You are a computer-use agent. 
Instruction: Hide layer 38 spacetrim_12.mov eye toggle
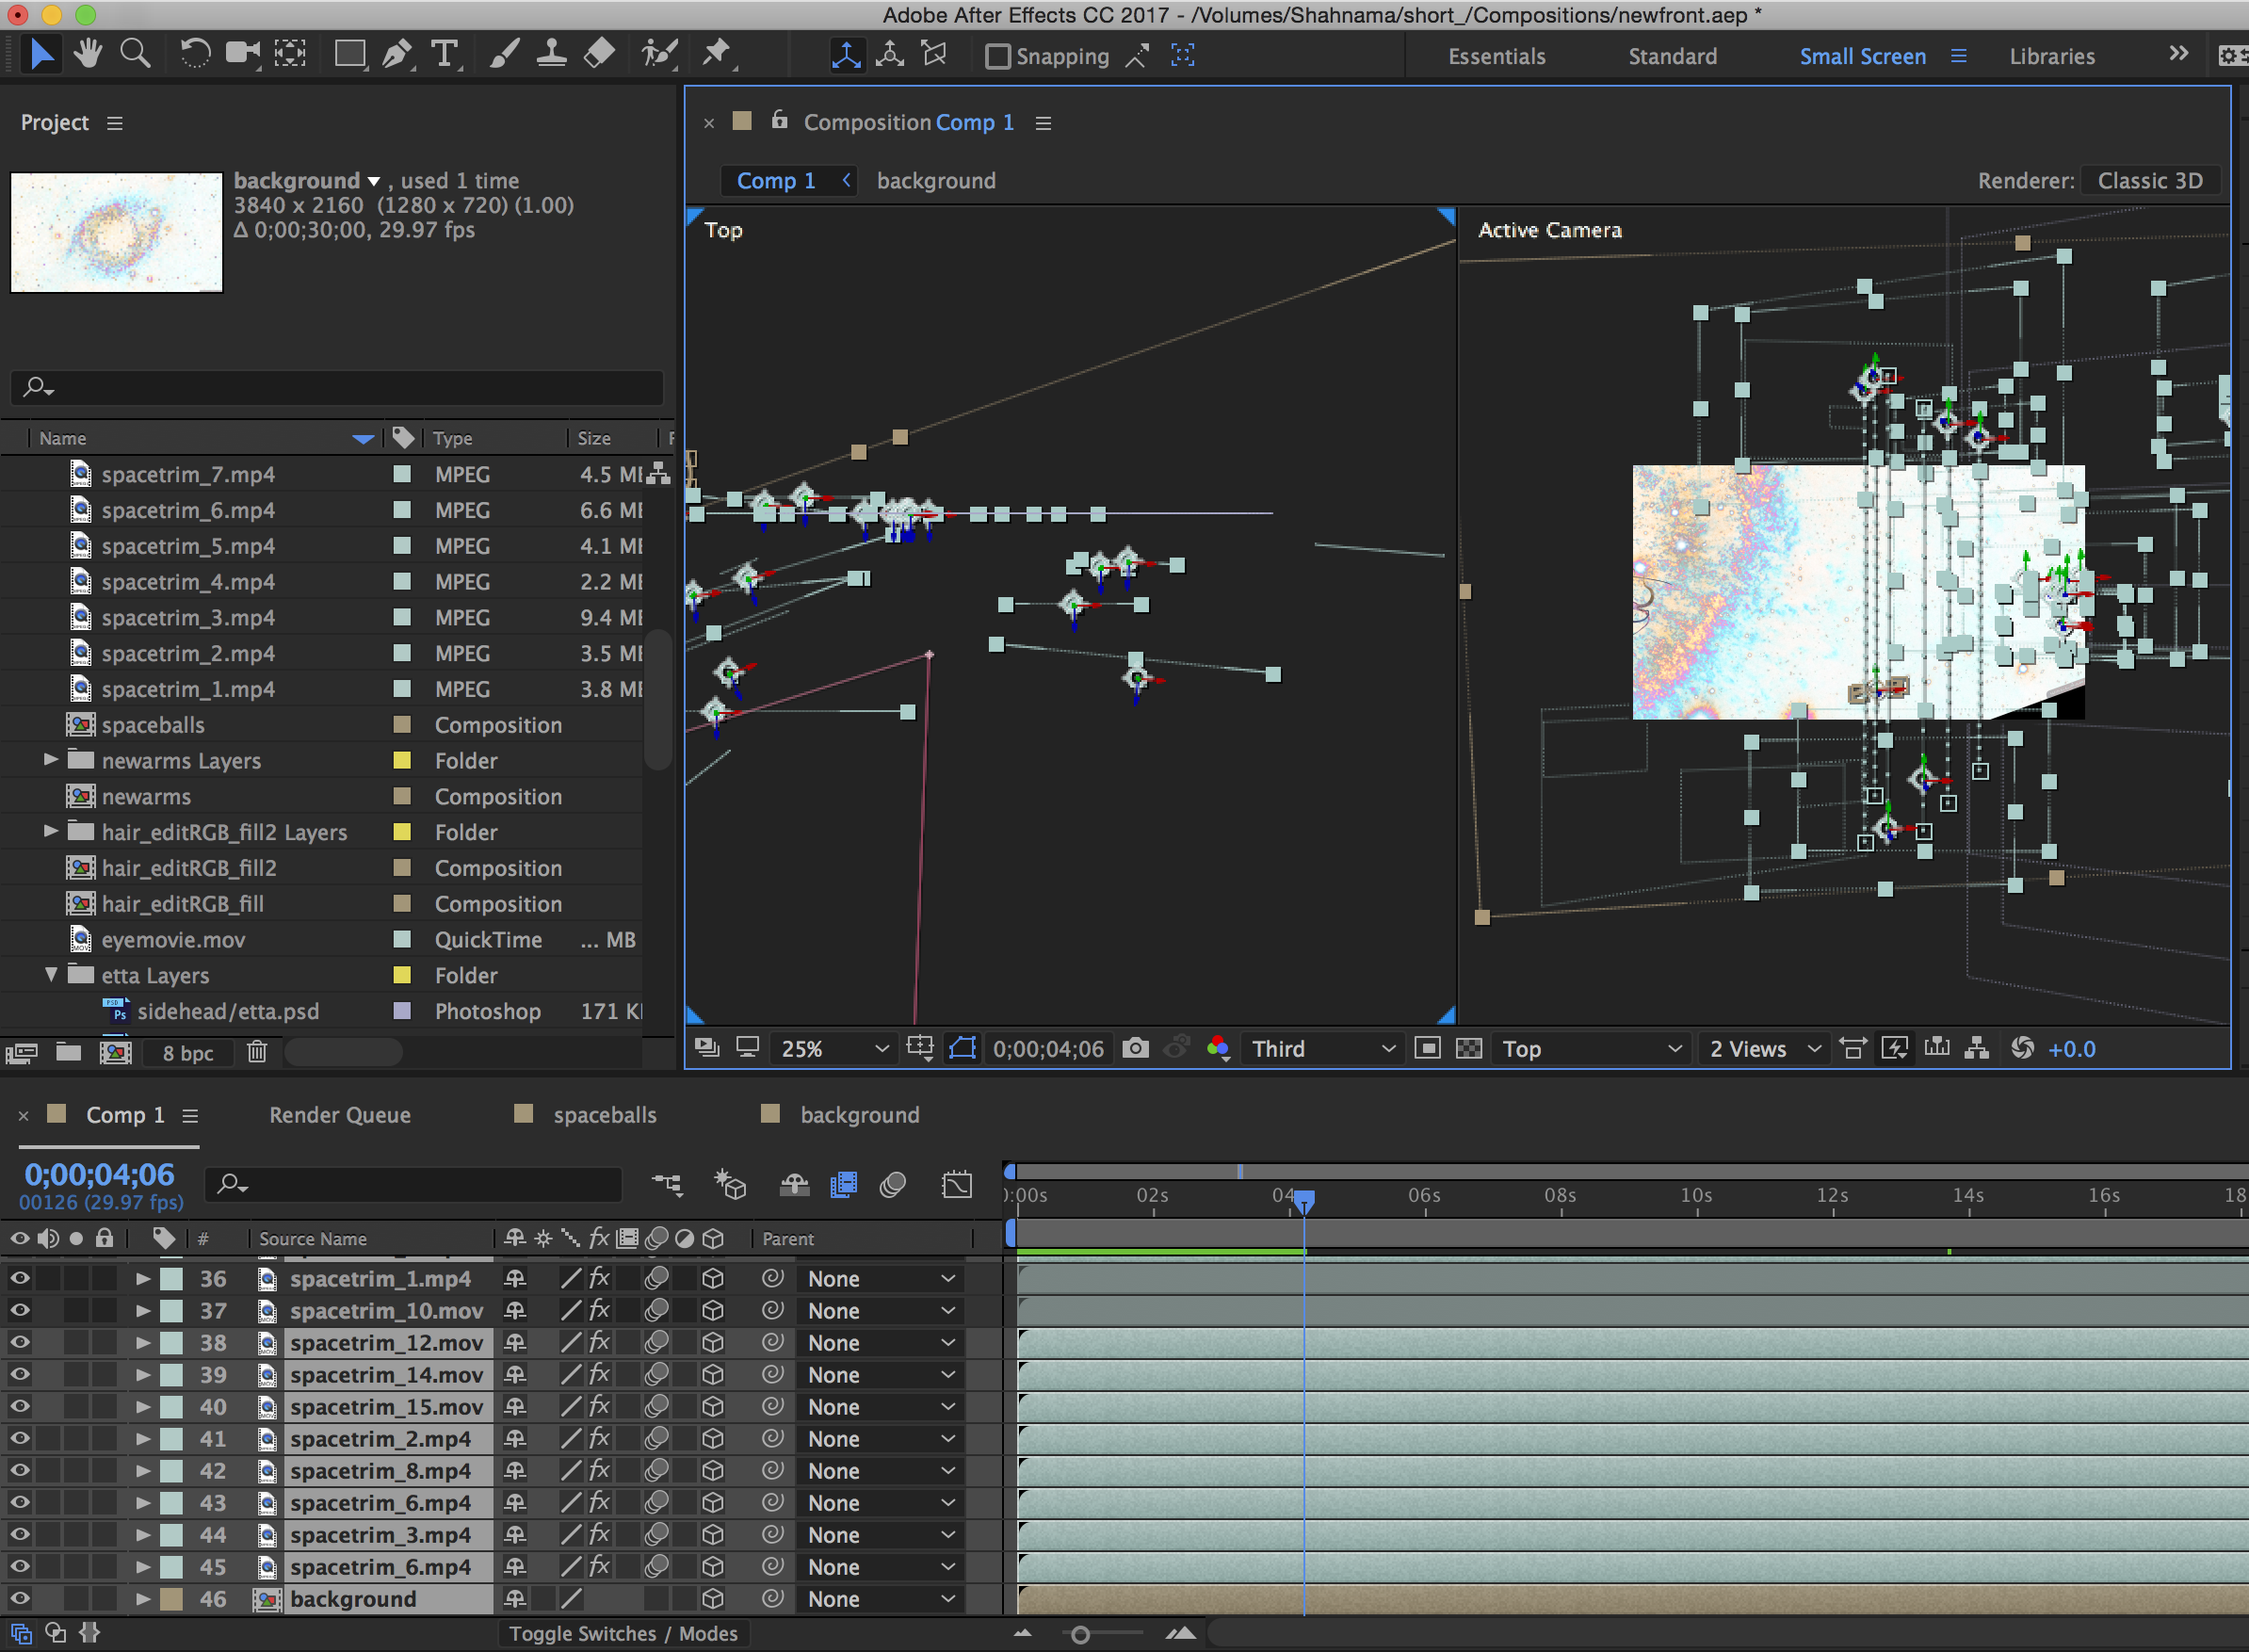click(20, 1342)
